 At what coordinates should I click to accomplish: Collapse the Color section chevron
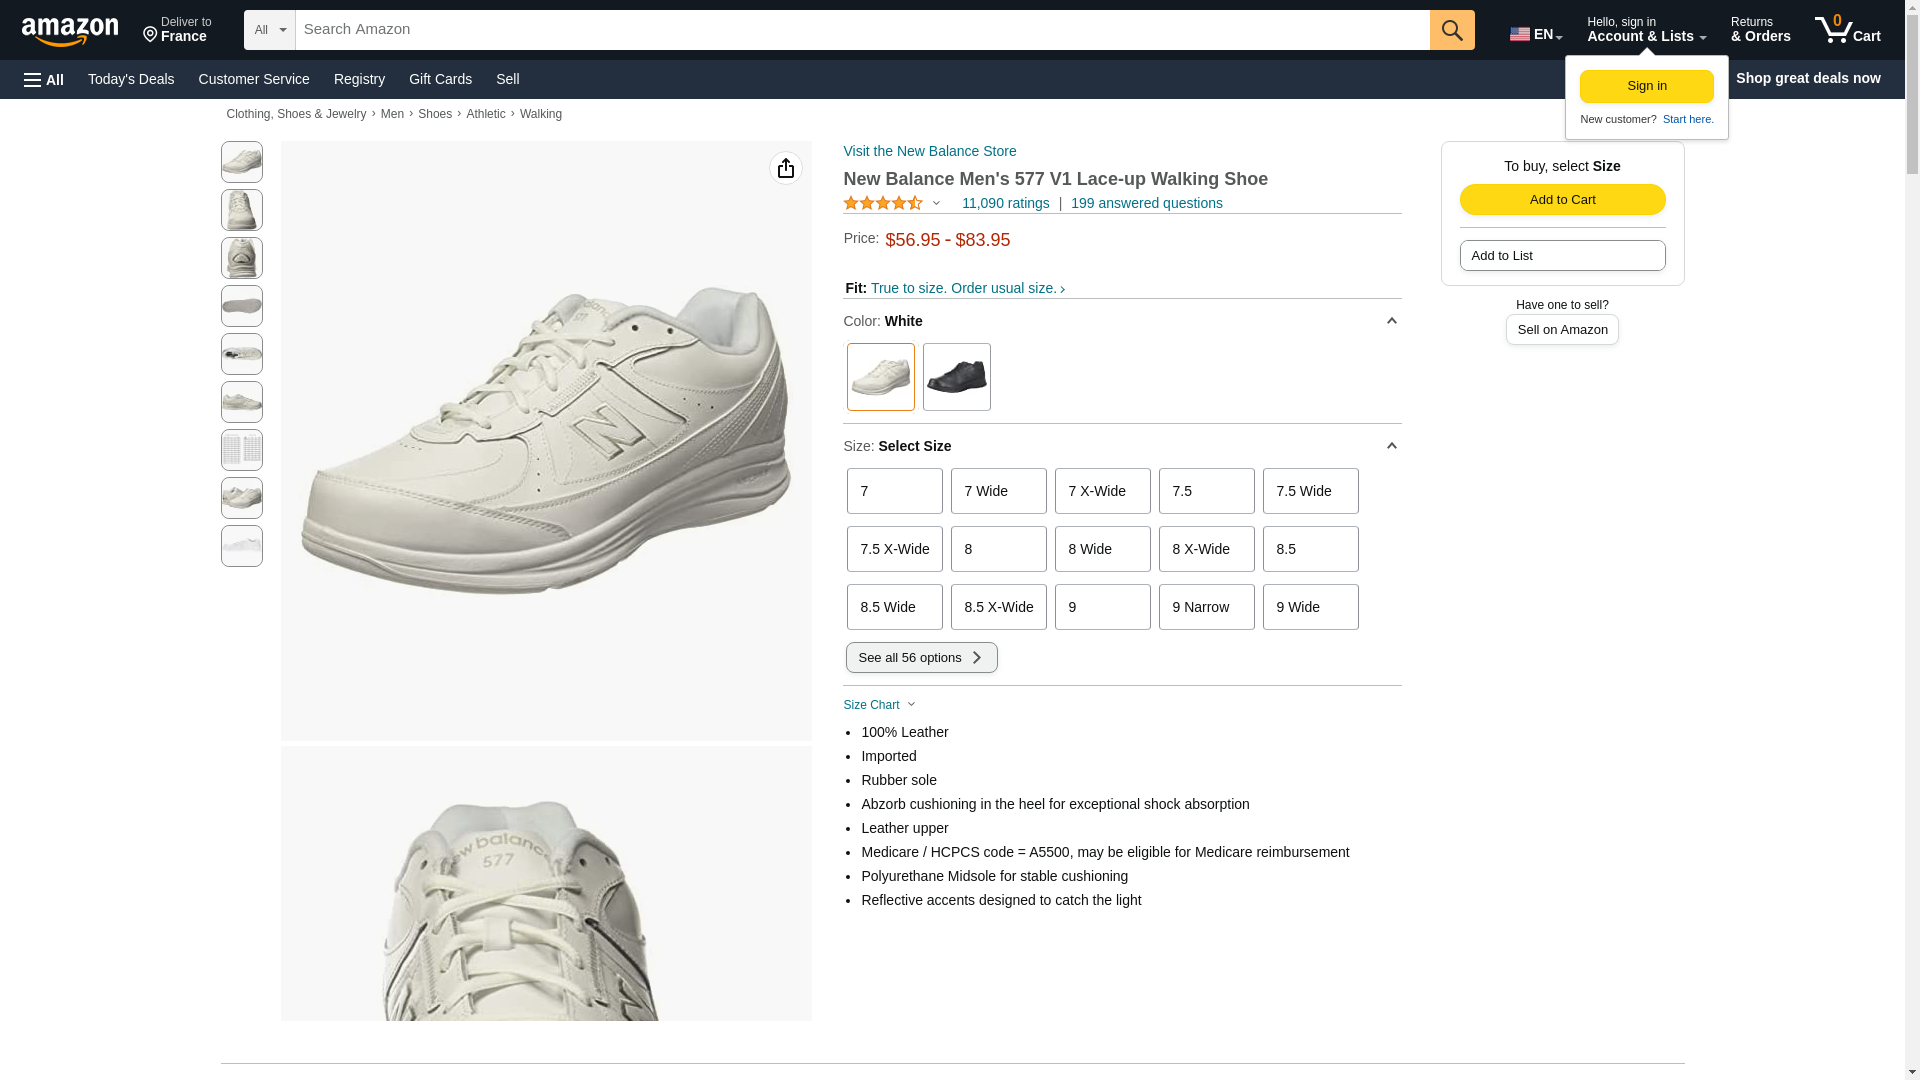(1391, 321)
